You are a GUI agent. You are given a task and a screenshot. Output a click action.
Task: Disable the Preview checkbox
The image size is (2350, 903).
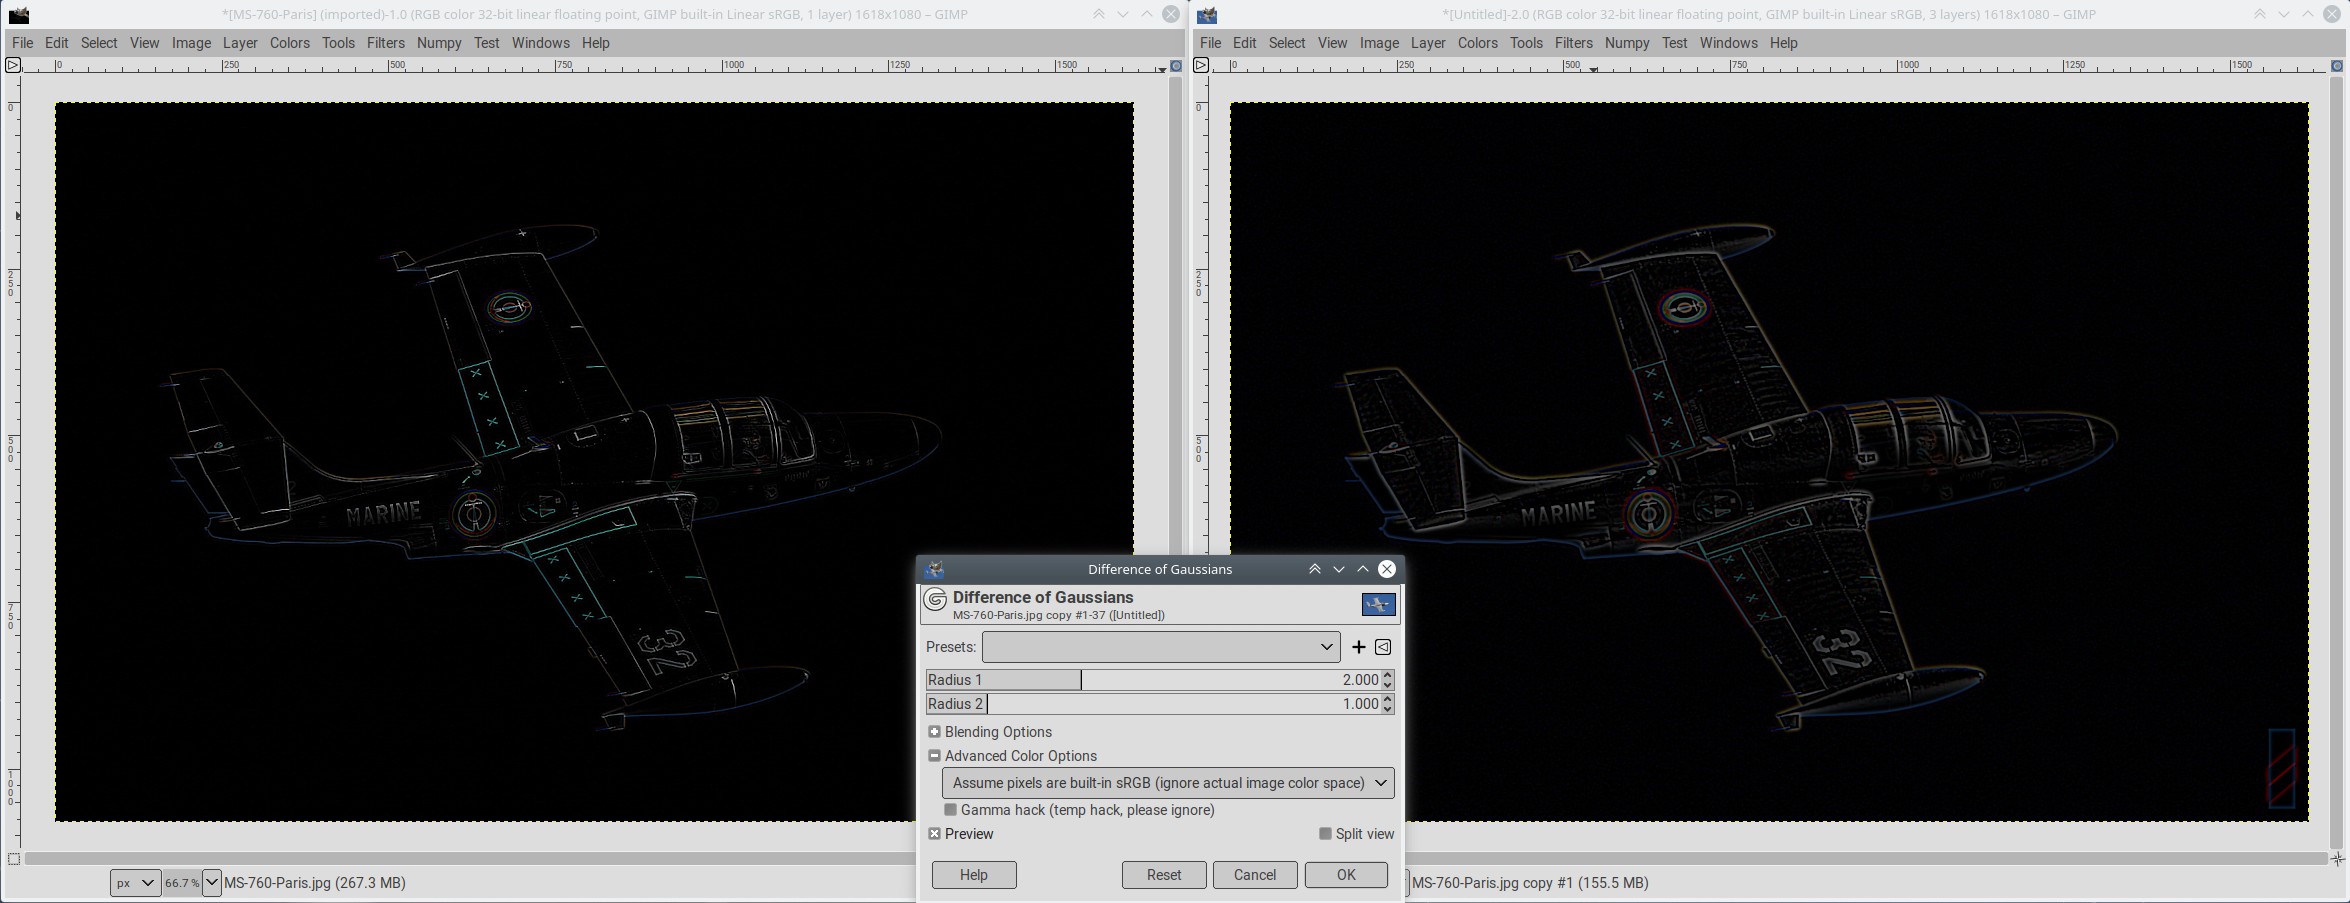point(934,834)
